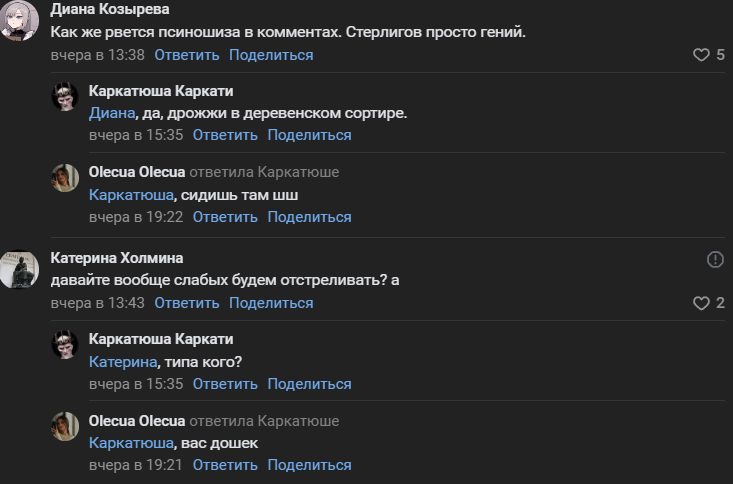Open Диана Козырева's avatar
Image resolution: width=733 pixels, height=484 pixels.
(20, 22)
